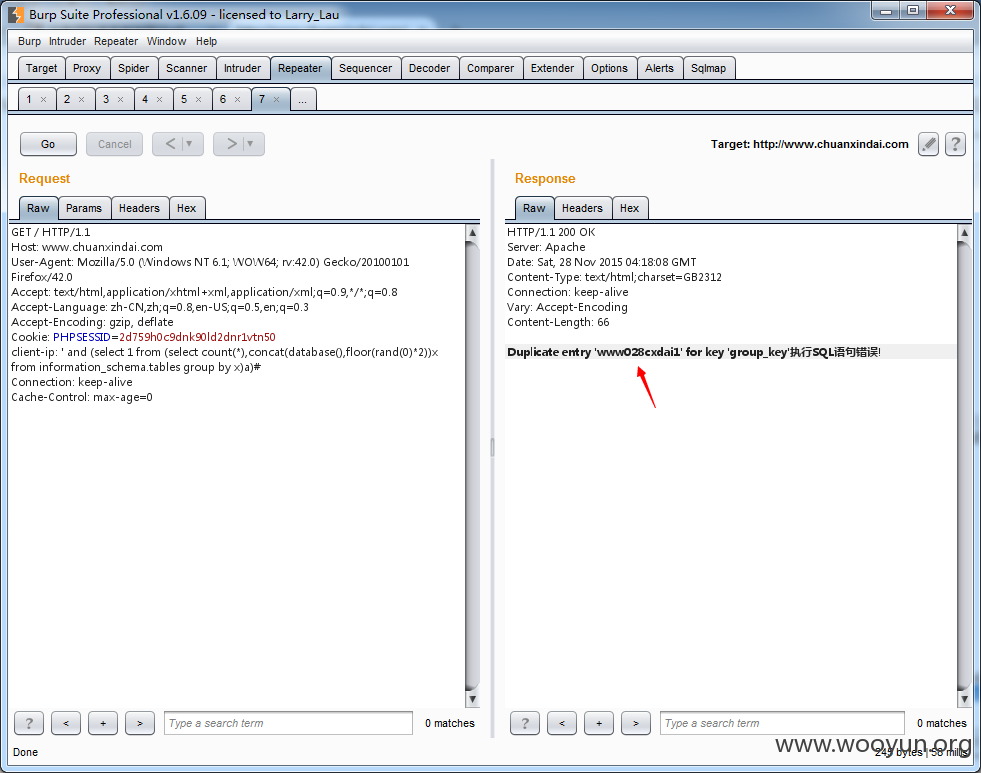This screenshot has height=773, width=981.
Task: Open the Intruder menu in menu bar
Action: [x=68, y=41]
